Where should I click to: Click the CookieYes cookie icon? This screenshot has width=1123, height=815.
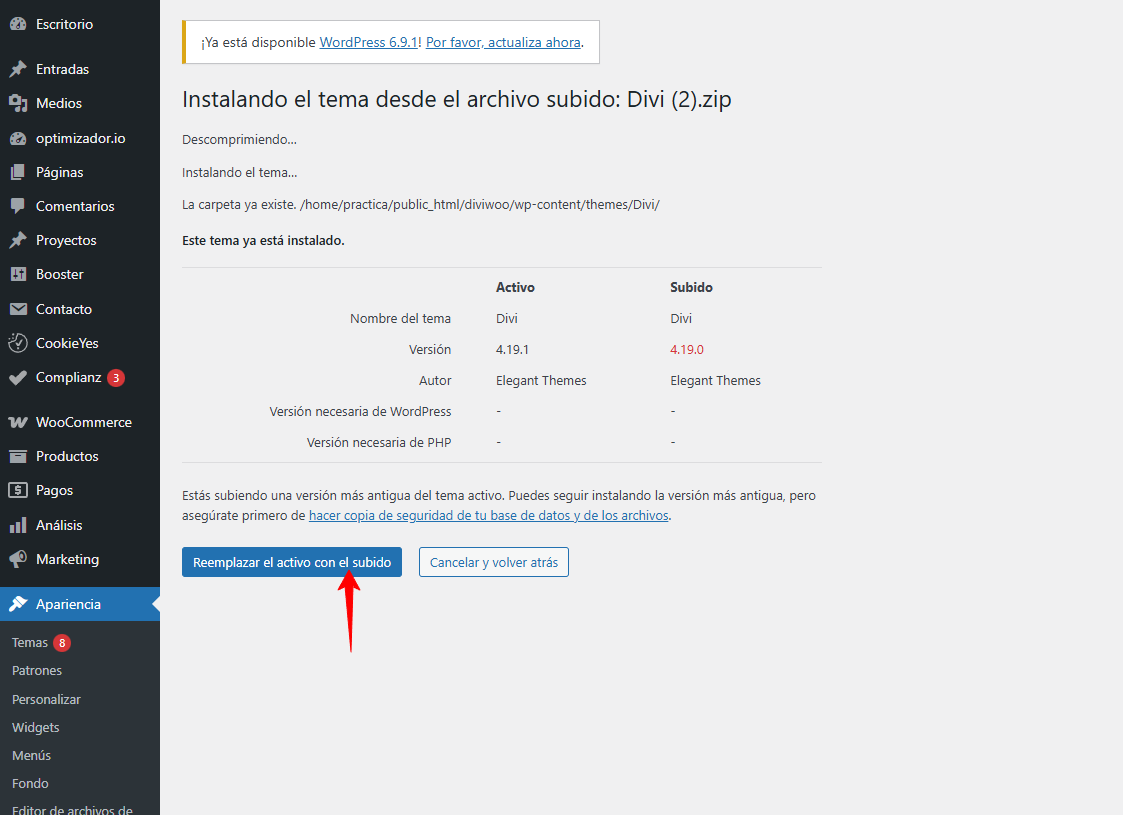pyautogui.click(x=18, y=343)
